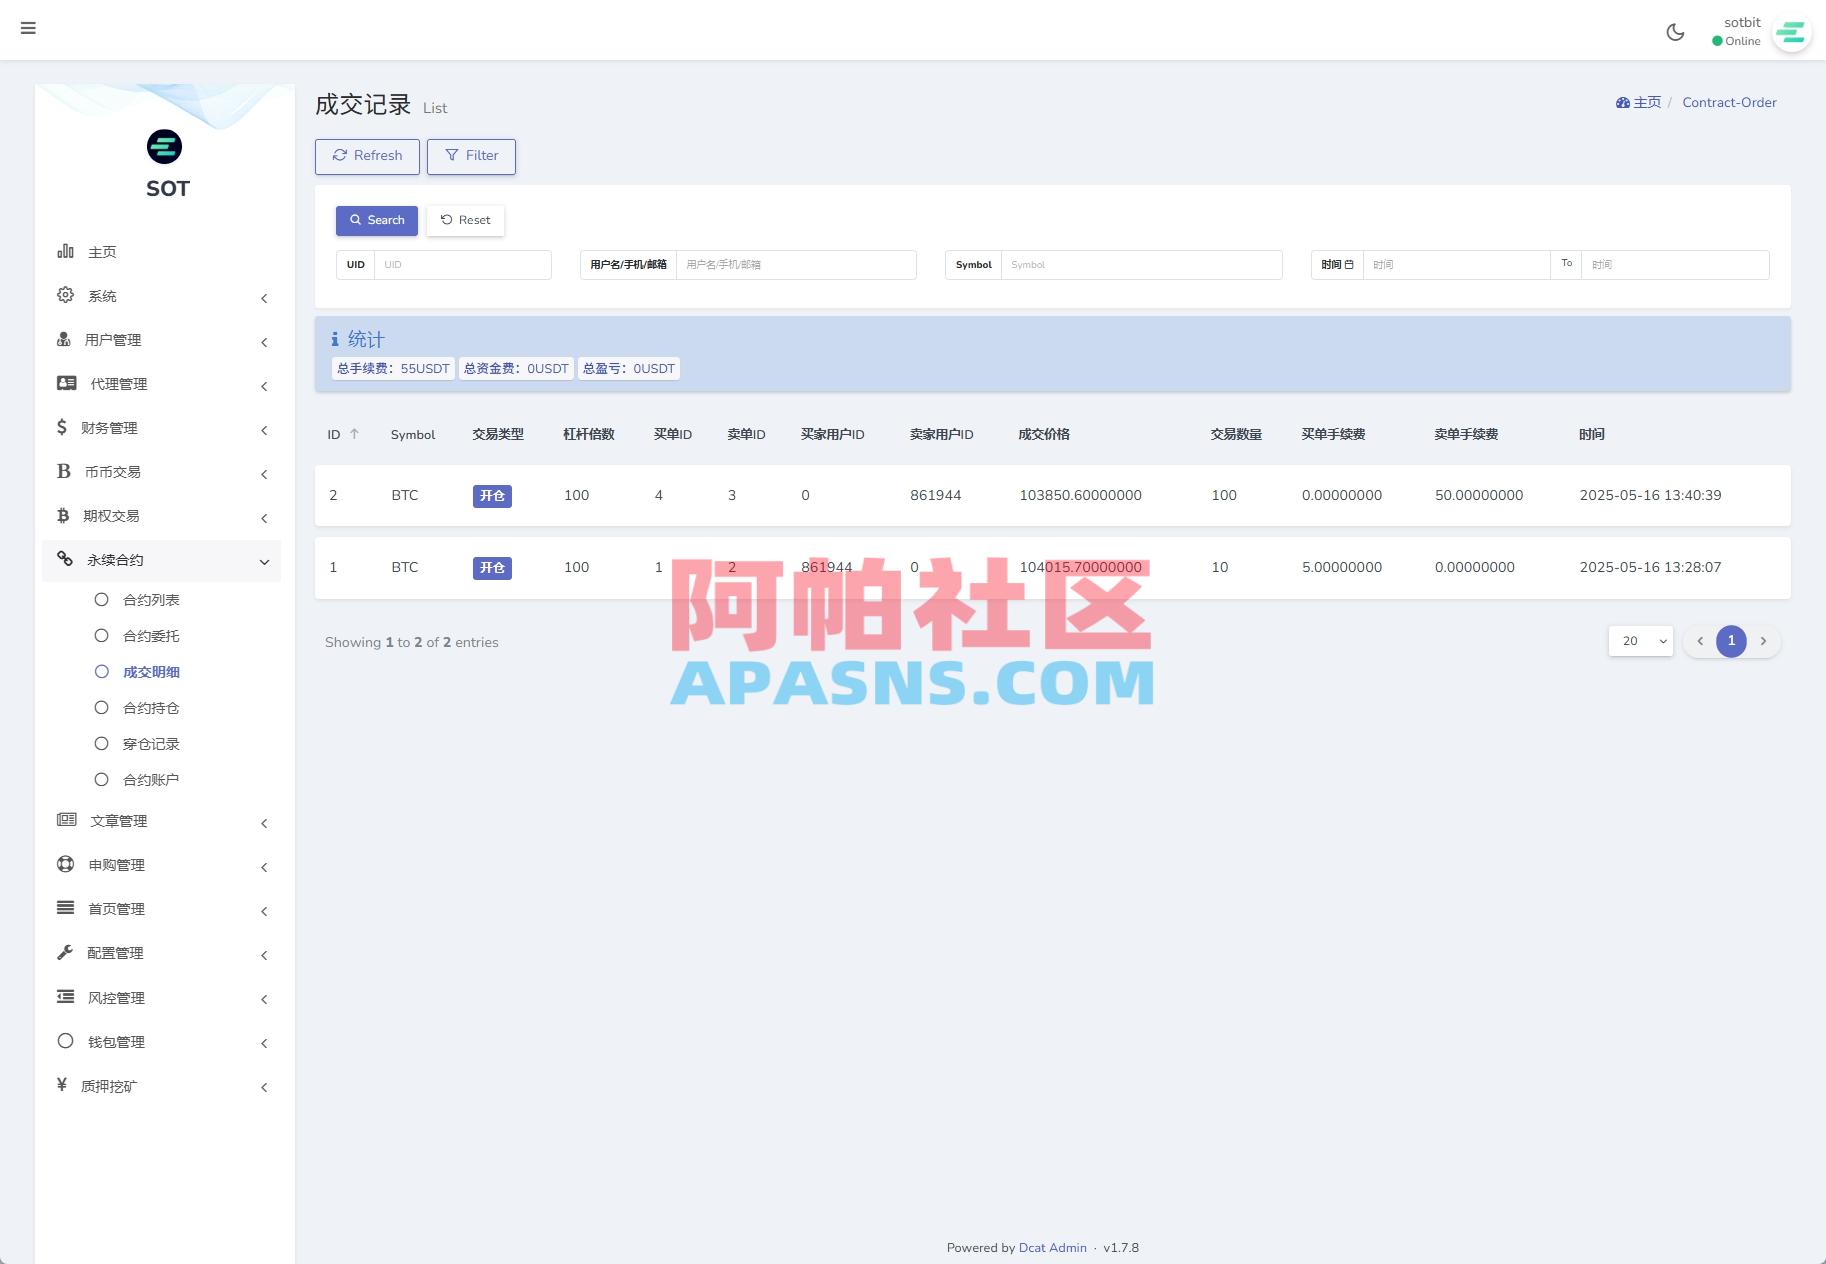
Task: Select 合约账户 submenu item
Action: click(x=151, y=780)
